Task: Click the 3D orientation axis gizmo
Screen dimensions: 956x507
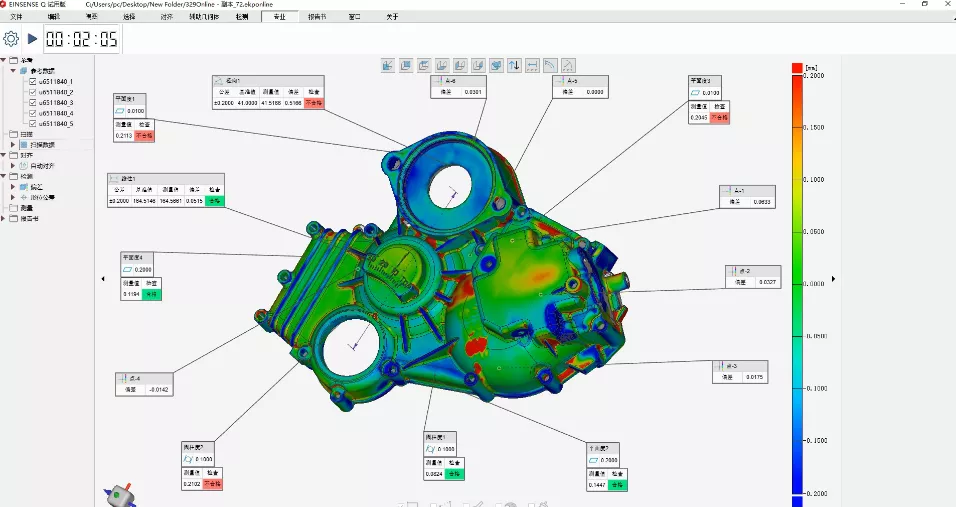Action: pyautogui.click(x=120, y=494)
